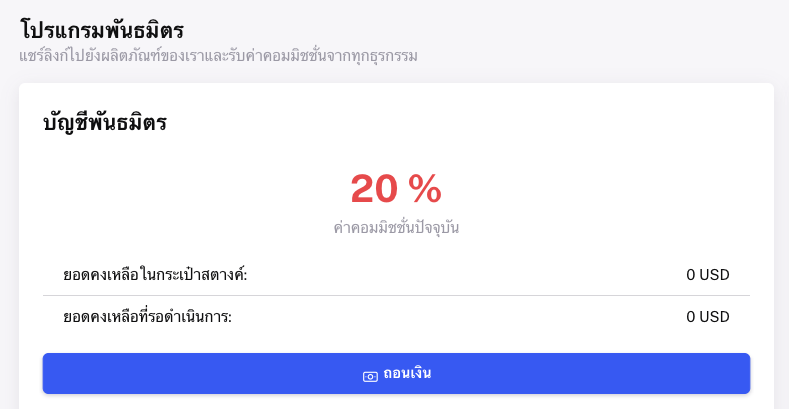Click the ถอนเงิน text inside the blue button

407,373
